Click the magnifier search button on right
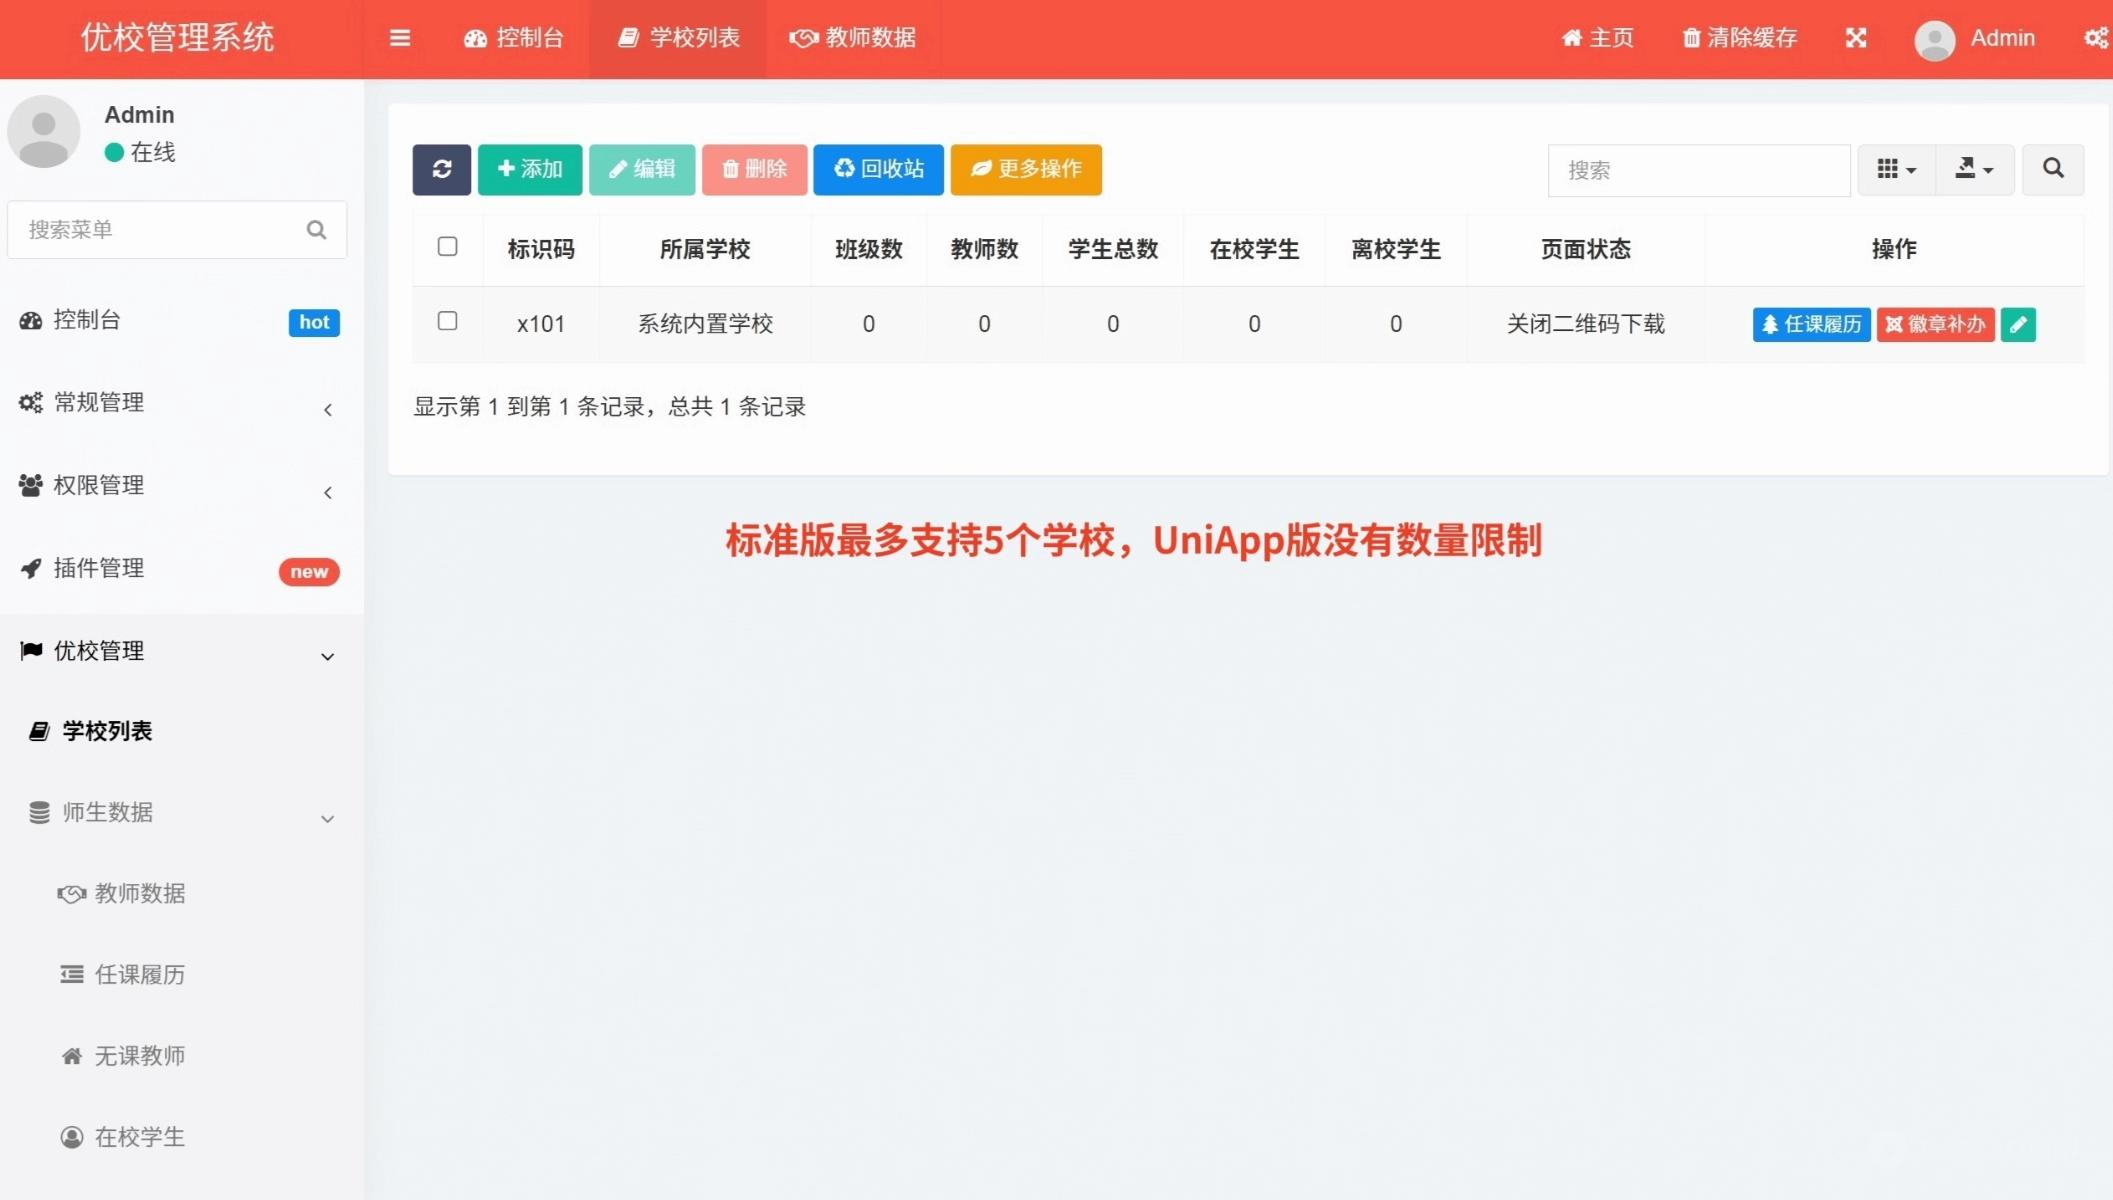This screenshot has width=2113, height=1200. (2053, 169)
